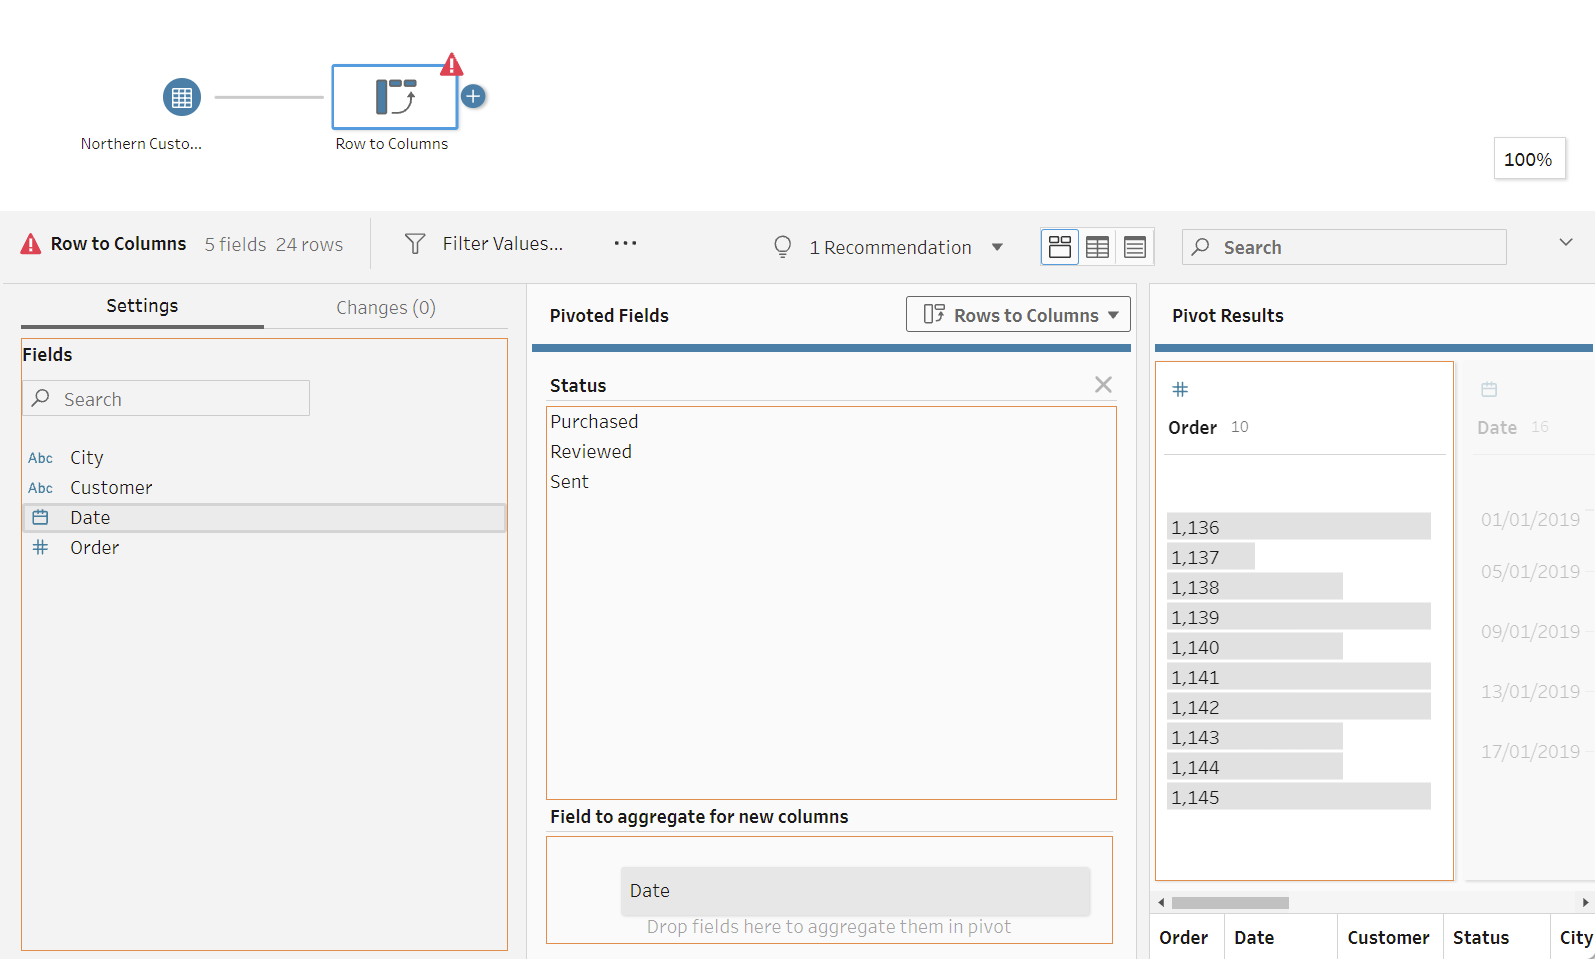1595x959 pixels.
Task: Click the Abc type icon for City
Action: [41, 458]
